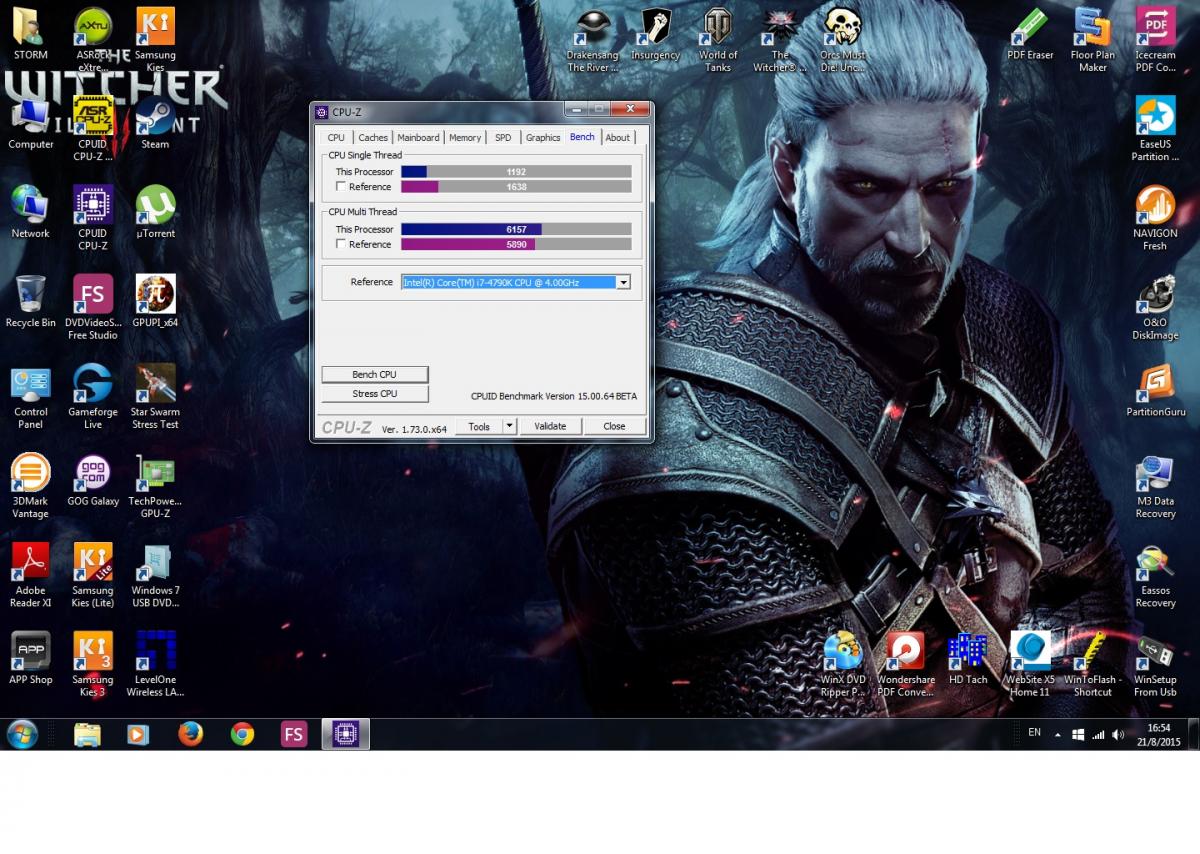Show the About tab
The image size is (1200, 854).
[x=618, y=138]
